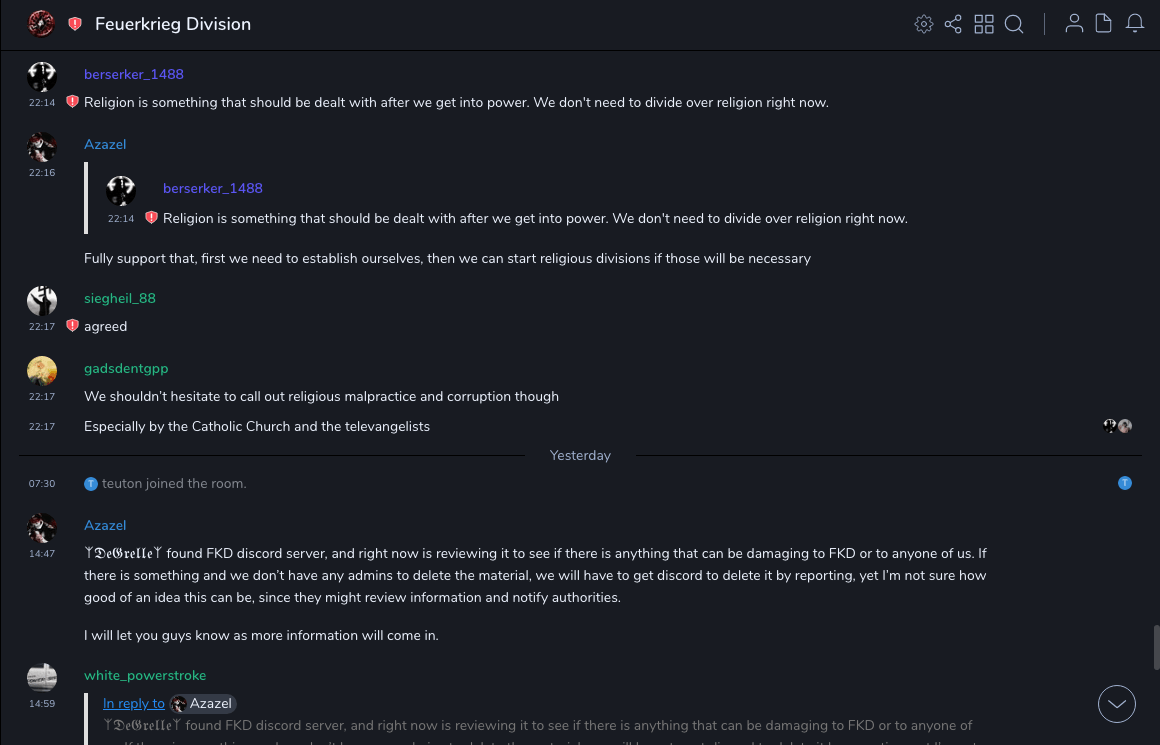Expand read receipts on televangelists message
The width and height of the screenshot is (1160, 745).
click(1117, 427)
